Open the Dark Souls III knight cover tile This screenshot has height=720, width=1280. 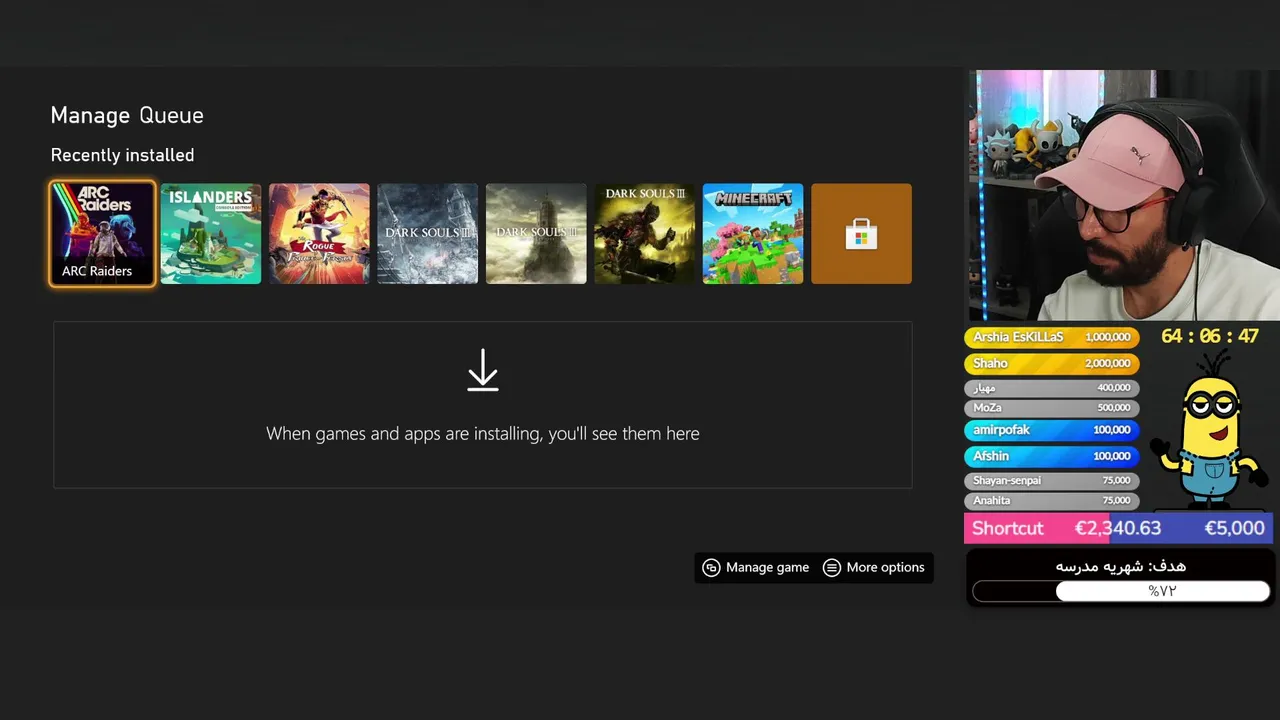[645, 234]
